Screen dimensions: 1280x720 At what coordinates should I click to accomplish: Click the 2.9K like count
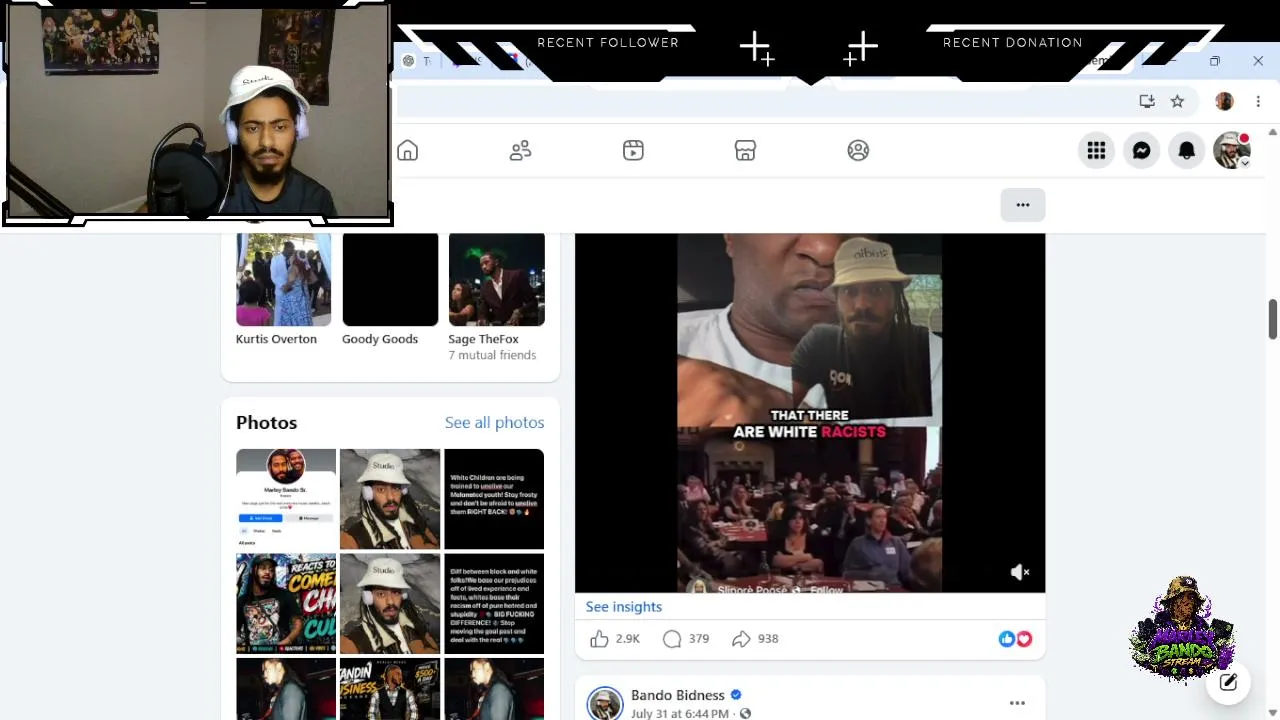click(628, 639)
